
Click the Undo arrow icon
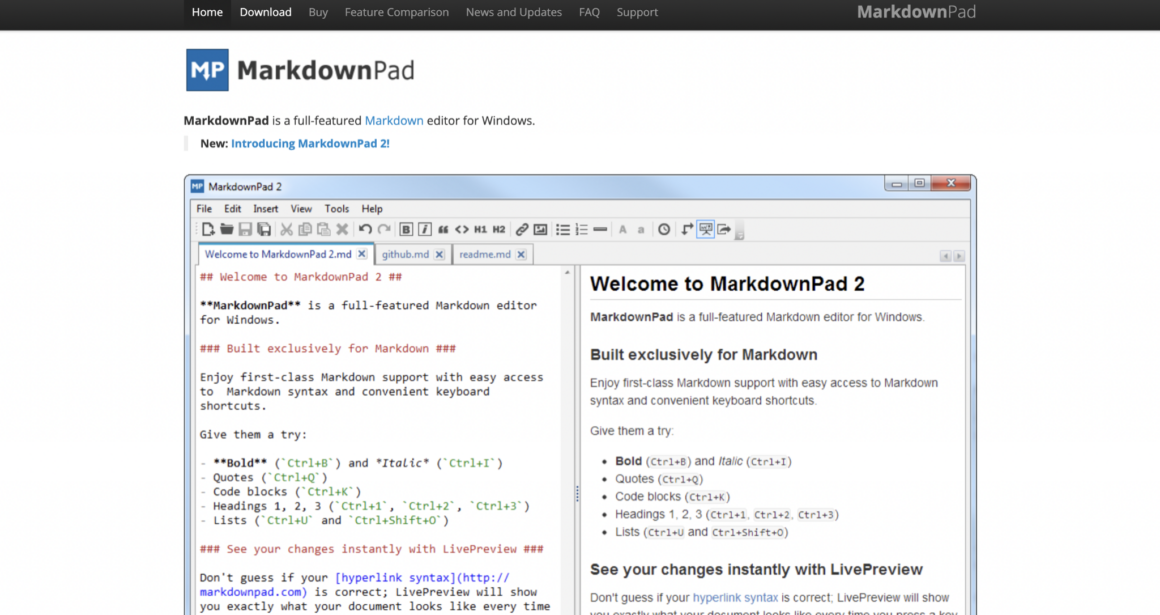coord(365,229)
